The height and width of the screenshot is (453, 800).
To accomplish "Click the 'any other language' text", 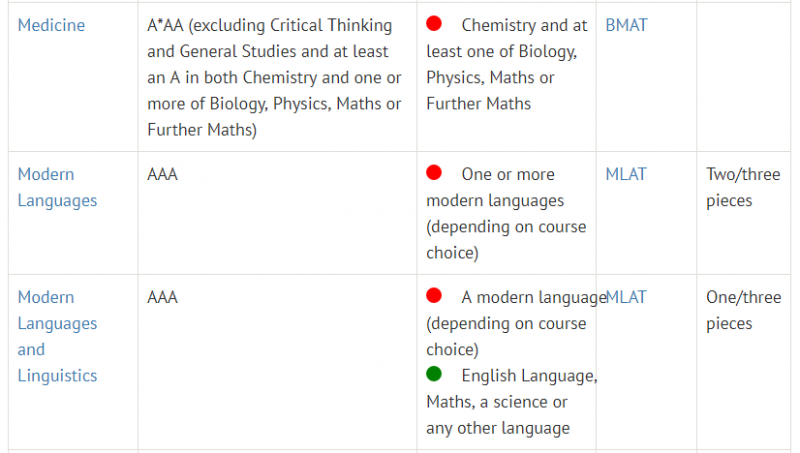I will click(x=498, y=428).
